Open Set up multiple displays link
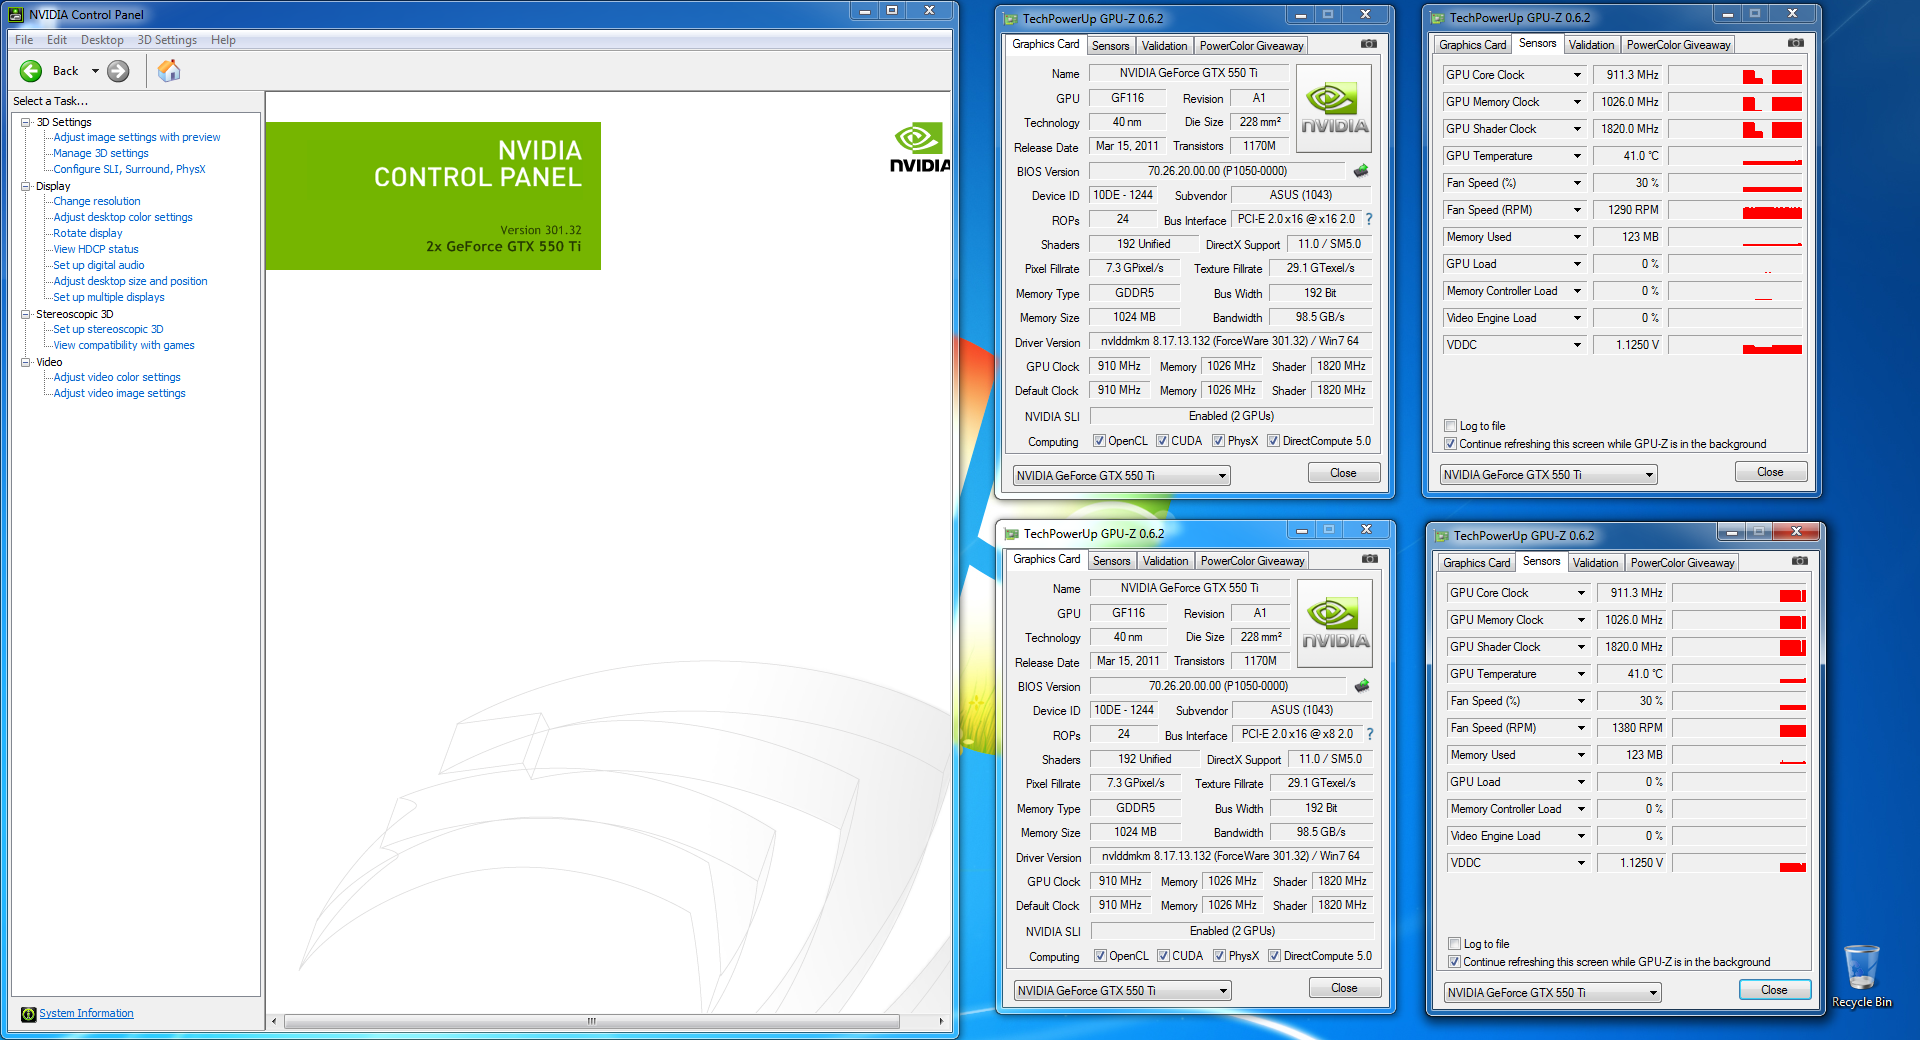 coord(109,297)
